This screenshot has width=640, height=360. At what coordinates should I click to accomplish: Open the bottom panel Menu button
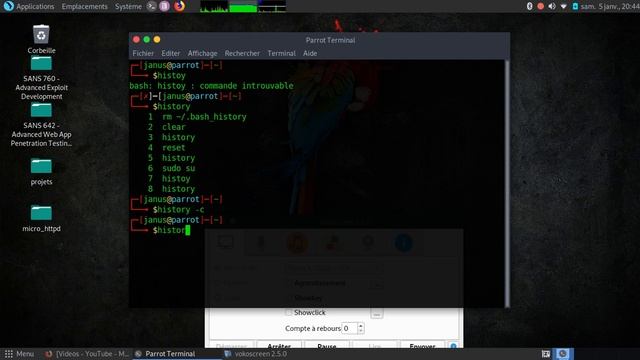click(x=19, y=354)
